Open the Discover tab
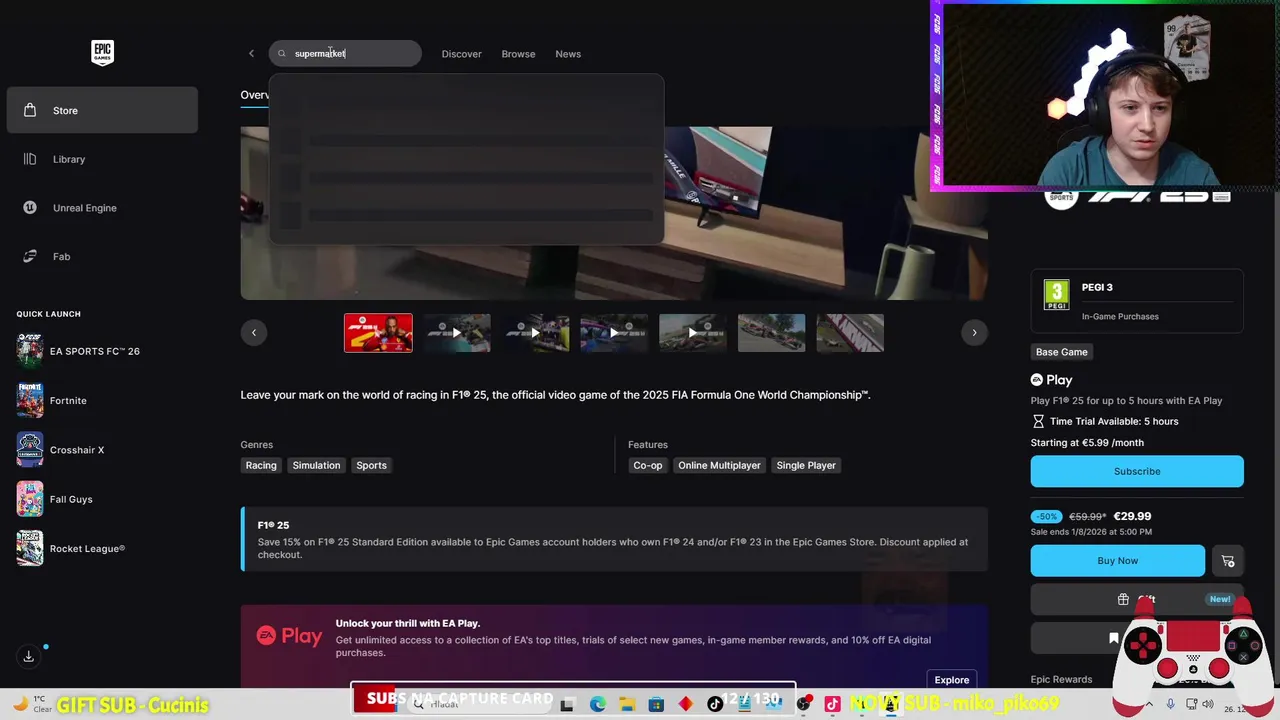Image resolution: width=1280 pixels, height=720 pixels. pyautogui.click(x=461, y=54)
